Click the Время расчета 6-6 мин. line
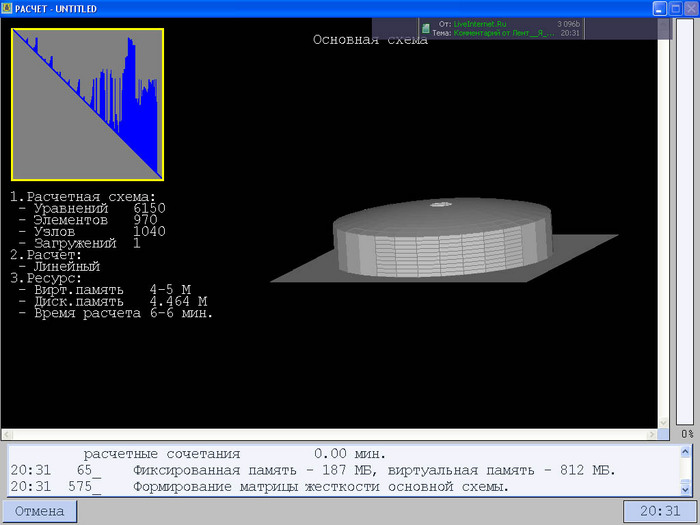700x525 pixels. [x=116, y=313]
